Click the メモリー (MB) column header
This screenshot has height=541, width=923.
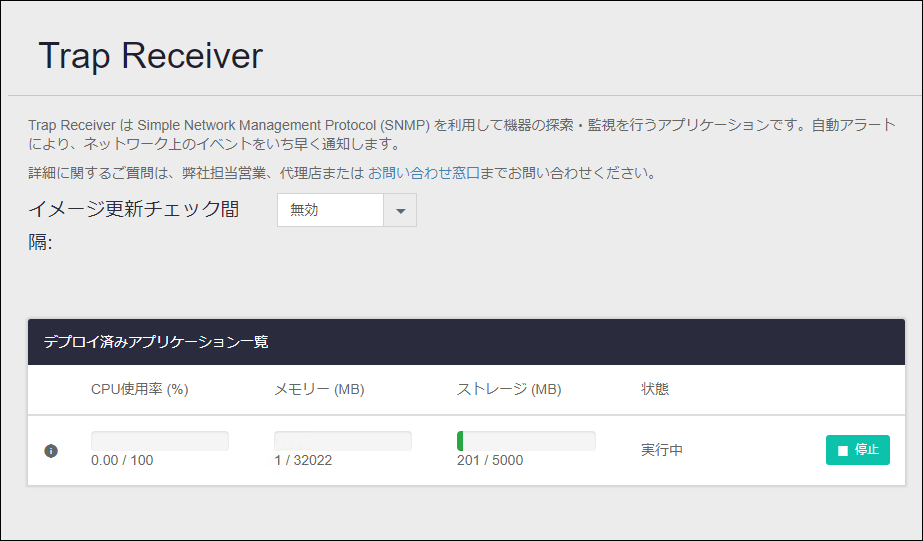tap(319, 389)
